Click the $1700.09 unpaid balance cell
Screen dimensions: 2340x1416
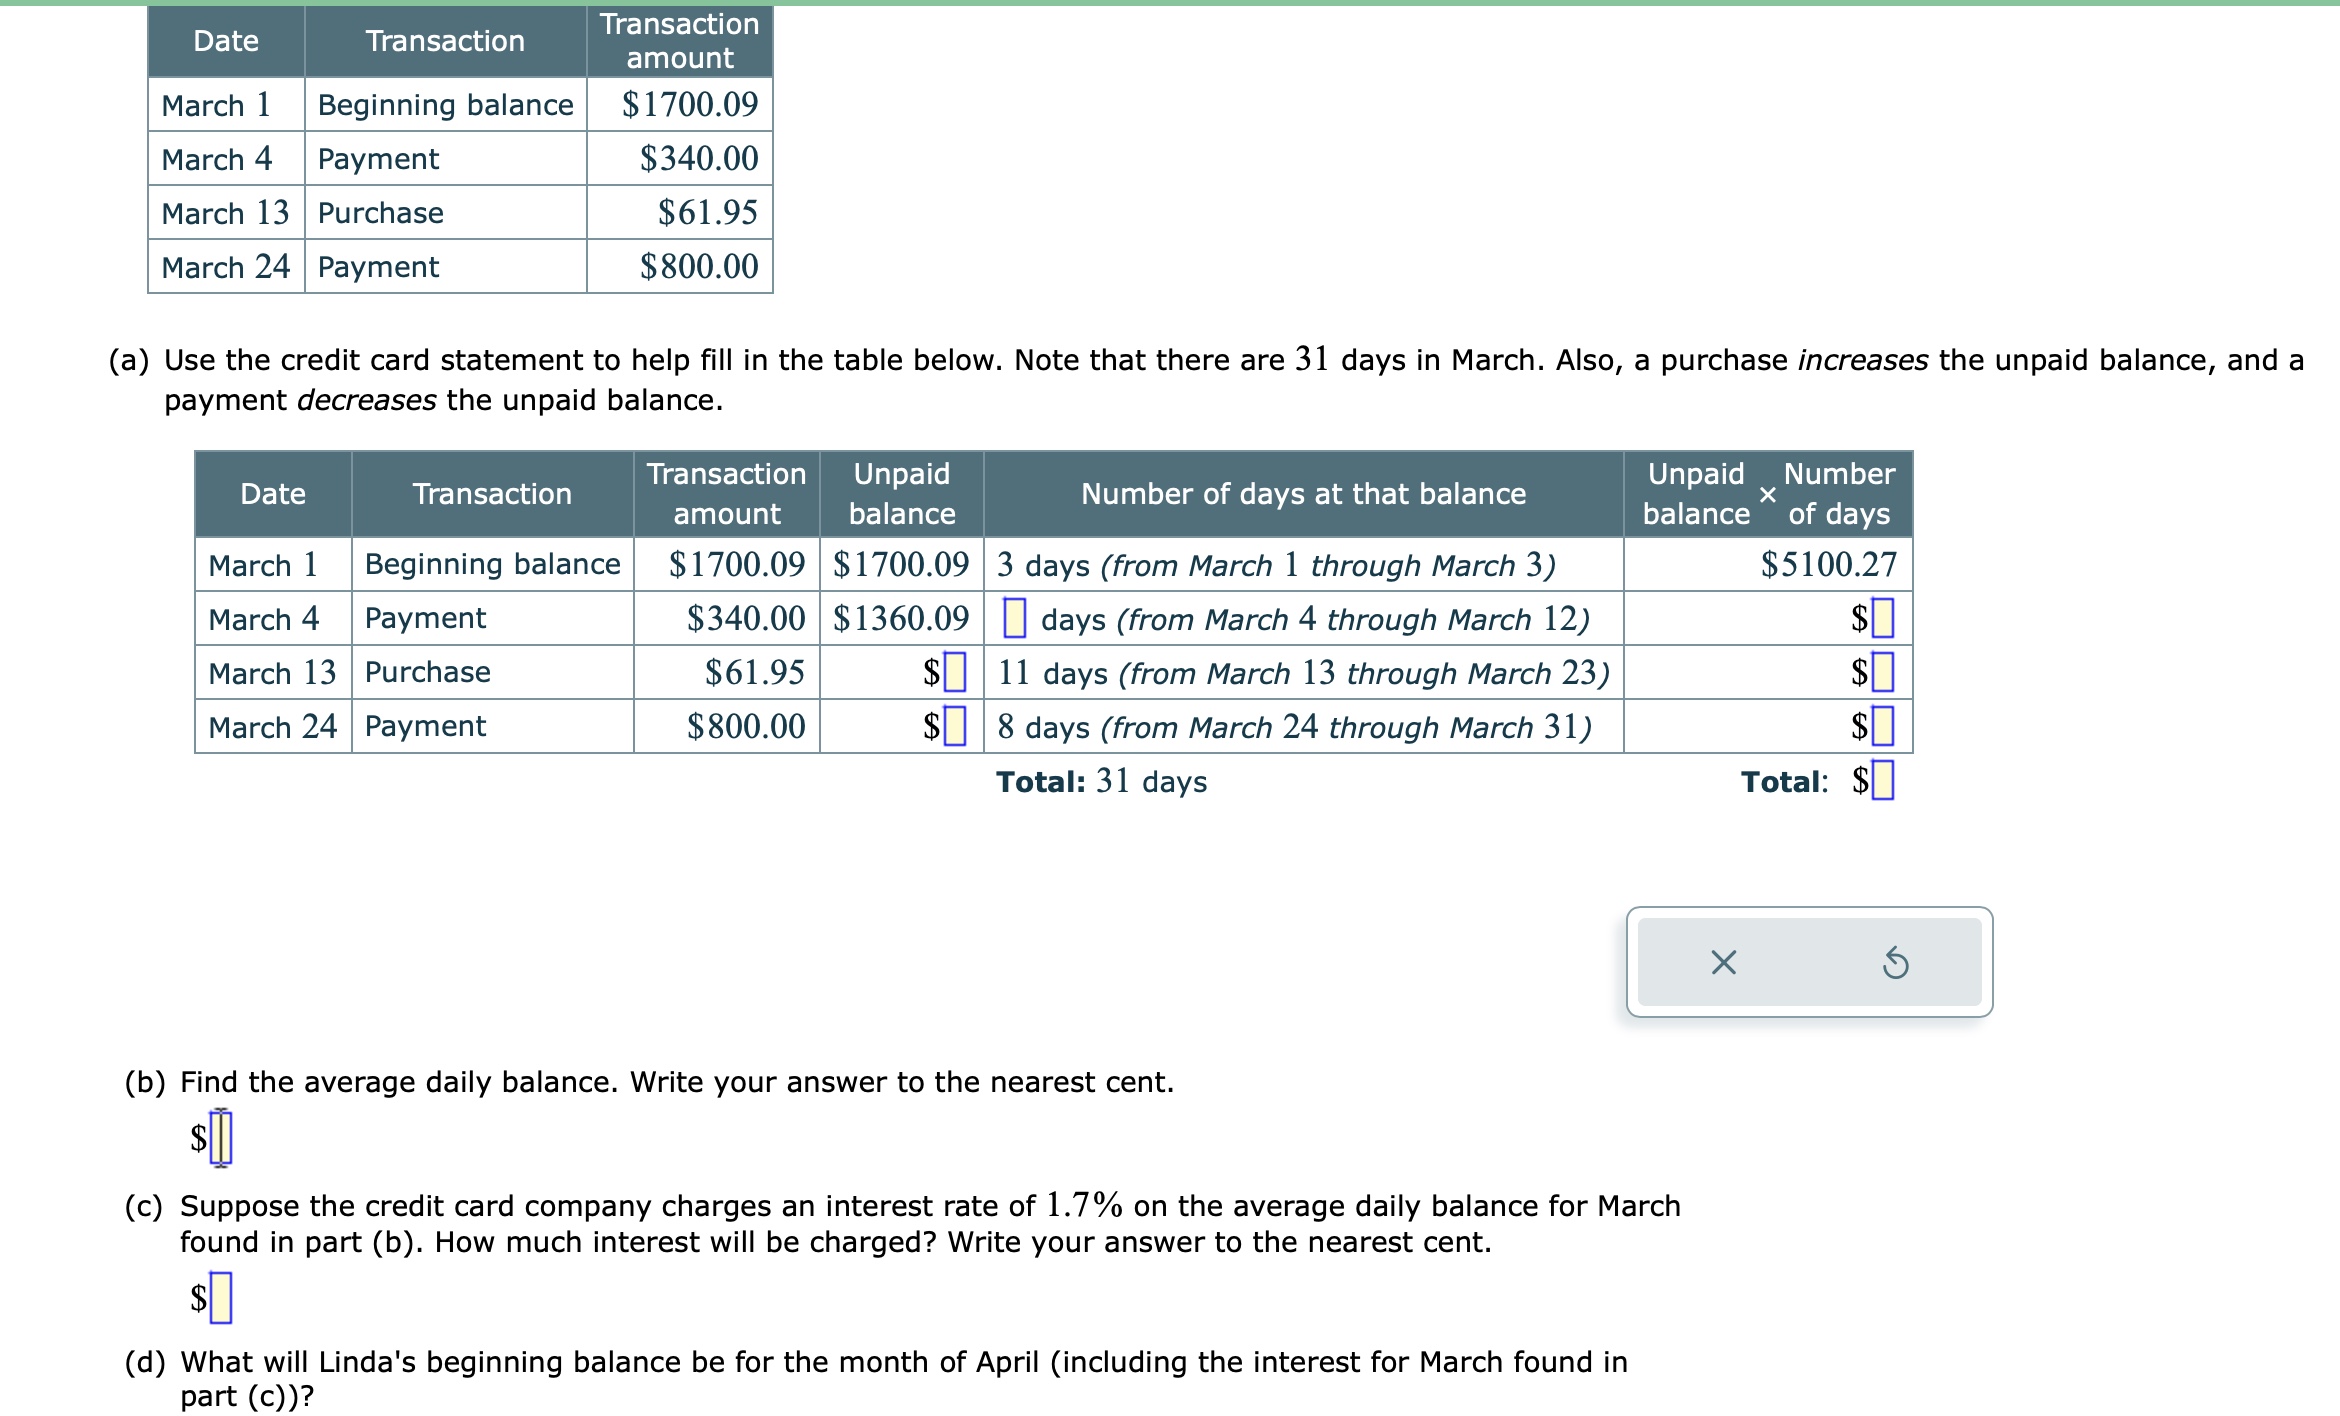pos(899,565)
